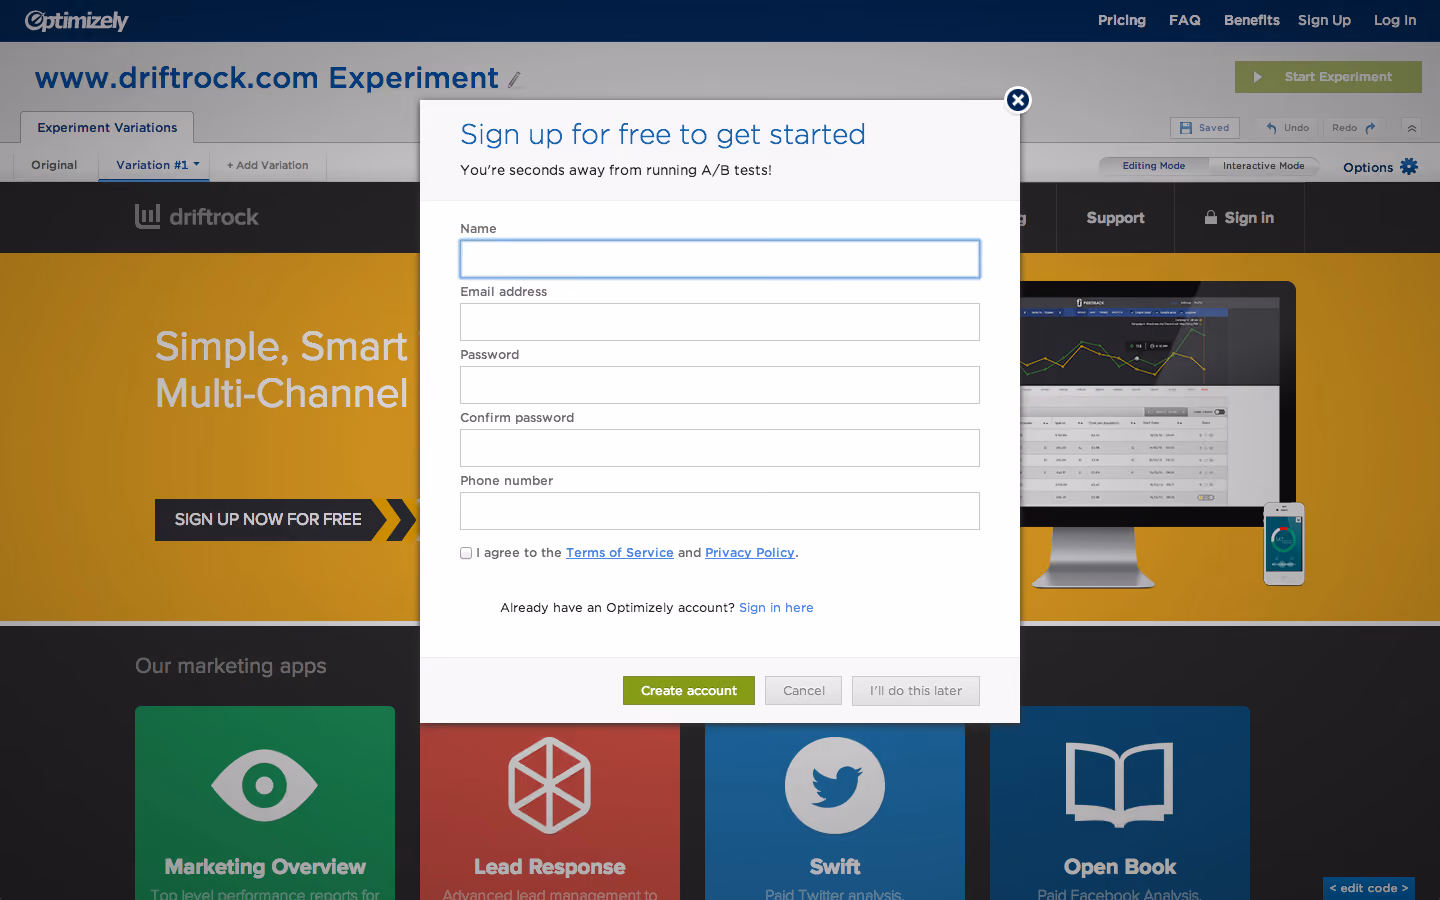
Task: Click the Lead Response cube icon
Action: [550, 785]
